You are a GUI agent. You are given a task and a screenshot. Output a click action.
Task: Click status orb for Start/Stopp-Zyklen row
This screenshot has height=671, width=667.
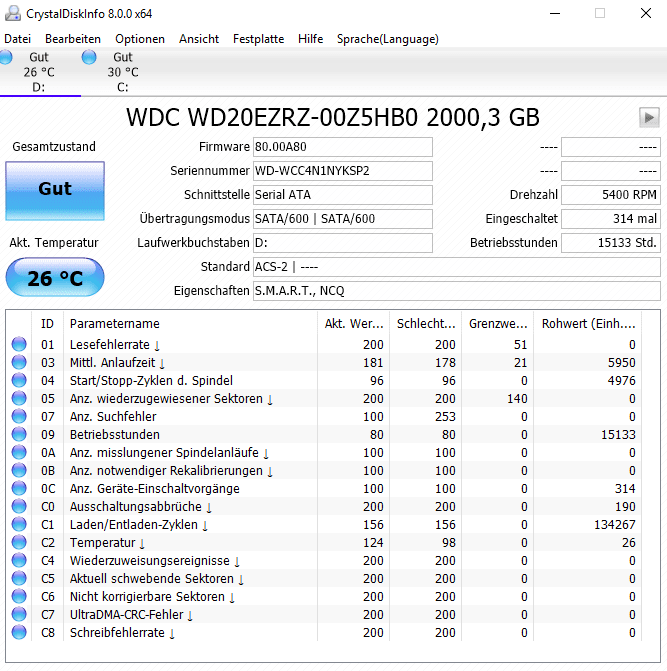tap(19, 380)
